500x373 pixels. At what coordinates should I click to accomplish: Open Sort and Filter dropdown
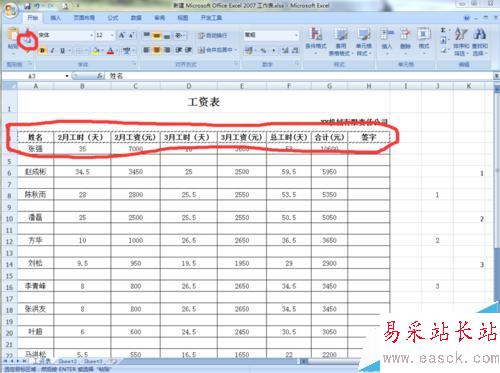(x=462, y=41)
